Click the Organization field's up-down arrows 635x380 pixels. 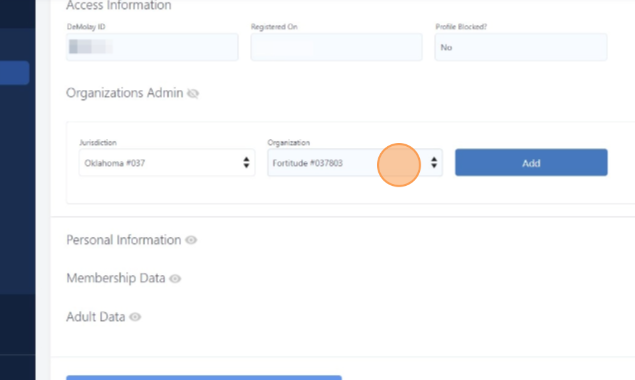(434, 162)
